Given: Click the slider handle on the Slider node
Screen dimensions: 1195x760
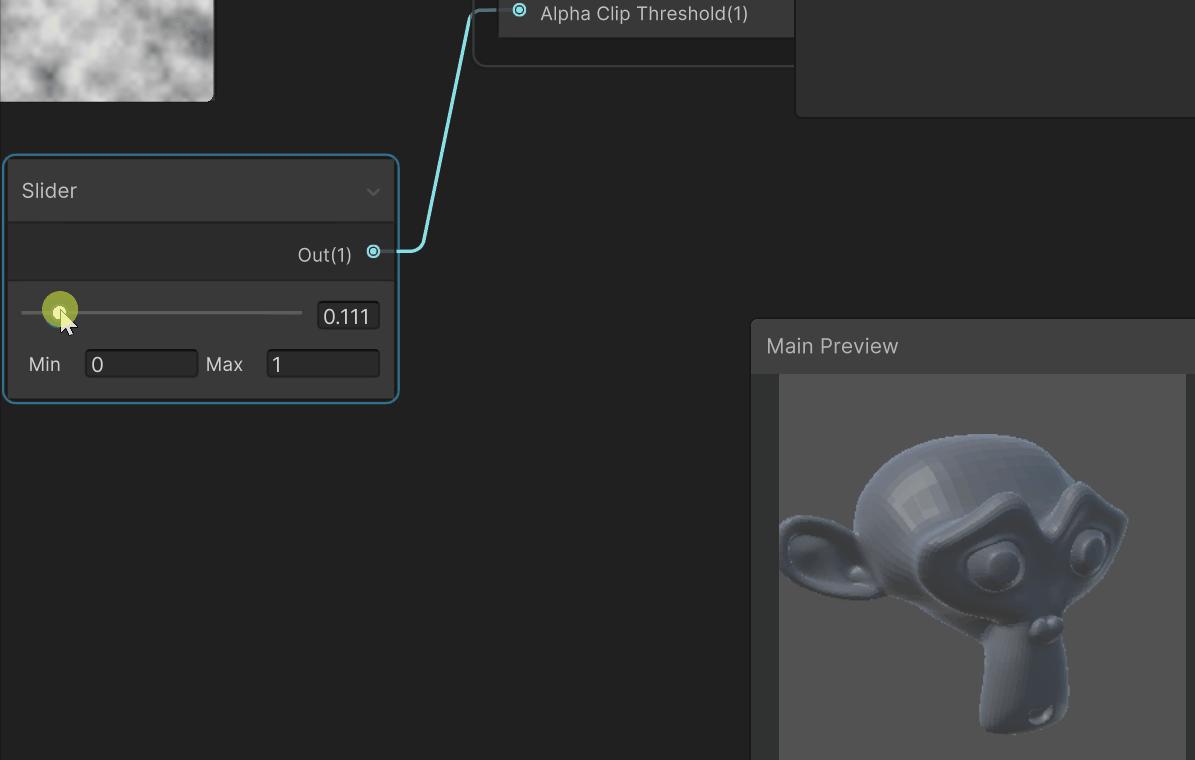Looking at the screenshot, I should (x=59, y=310).
